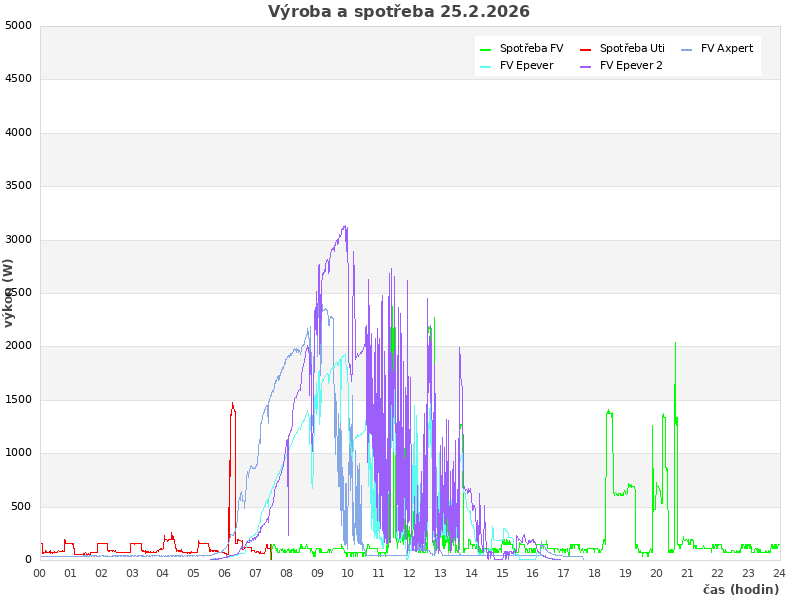Click the FV Epever 2 legend label
Viewport: 800px width, 600px height.
[x=631, y=66]
